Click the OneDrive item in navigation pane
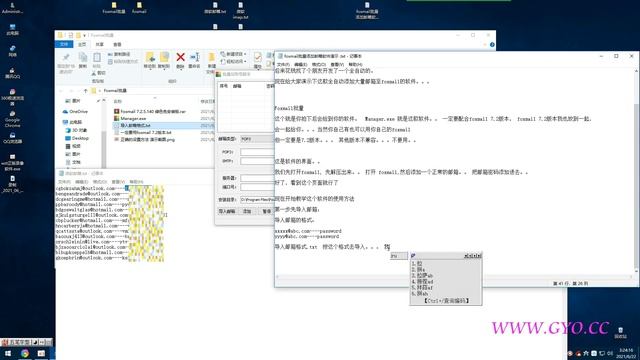Viewport: 640px width, 360px height. [75, 111]
